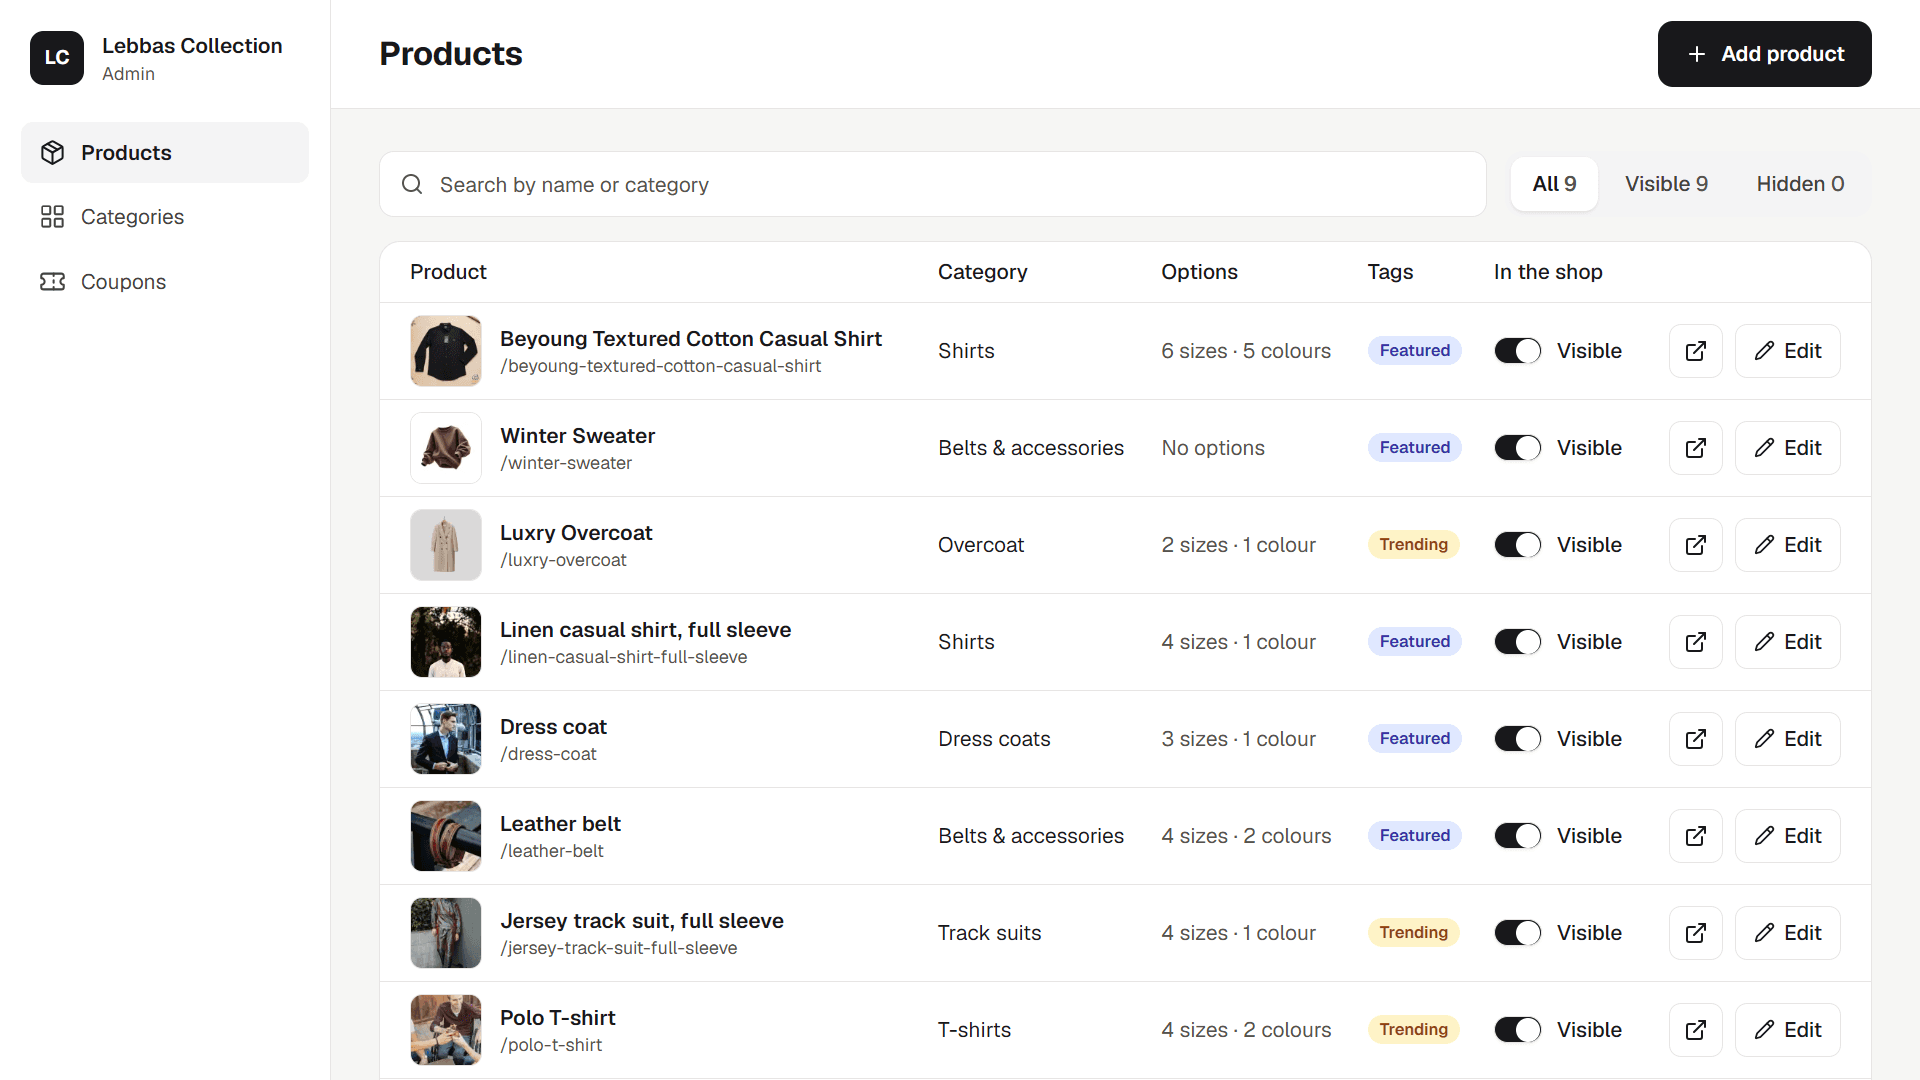
Task: Open Winter Sweater external link icon
Action: 1696,448
